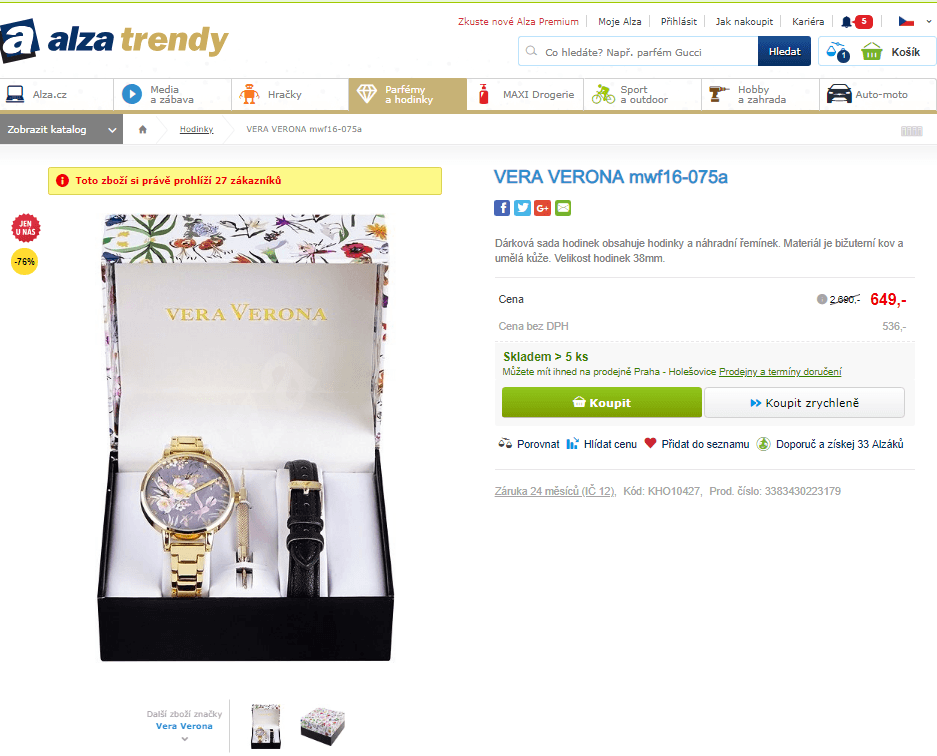Click the Google Plus share icon
Screen dimensions: 937x756
pyautogui.click(x=543, y=208)
